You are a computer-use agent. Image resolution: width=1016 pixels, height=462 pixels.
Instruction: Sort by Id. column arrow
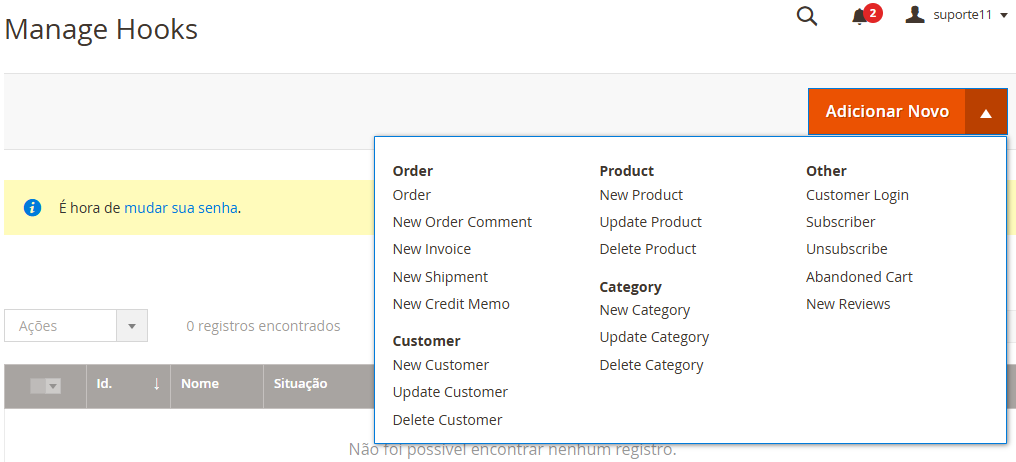tap(156, 384)
